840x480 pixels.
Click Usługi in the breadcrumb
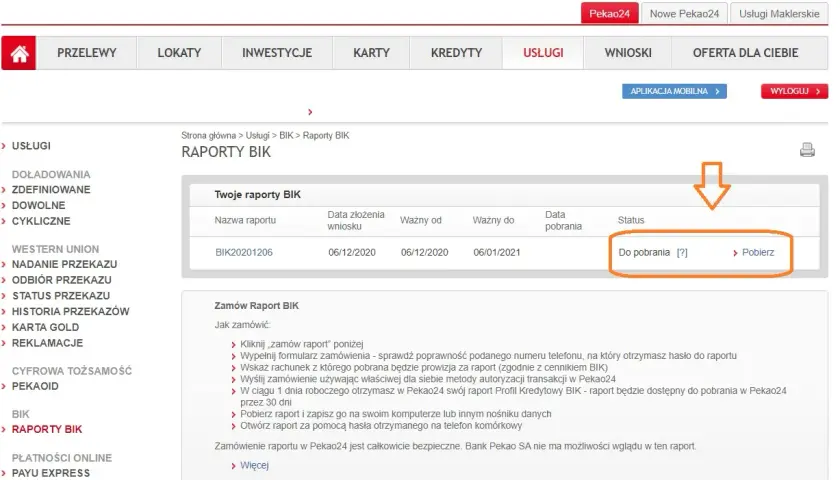pos(257,136)
